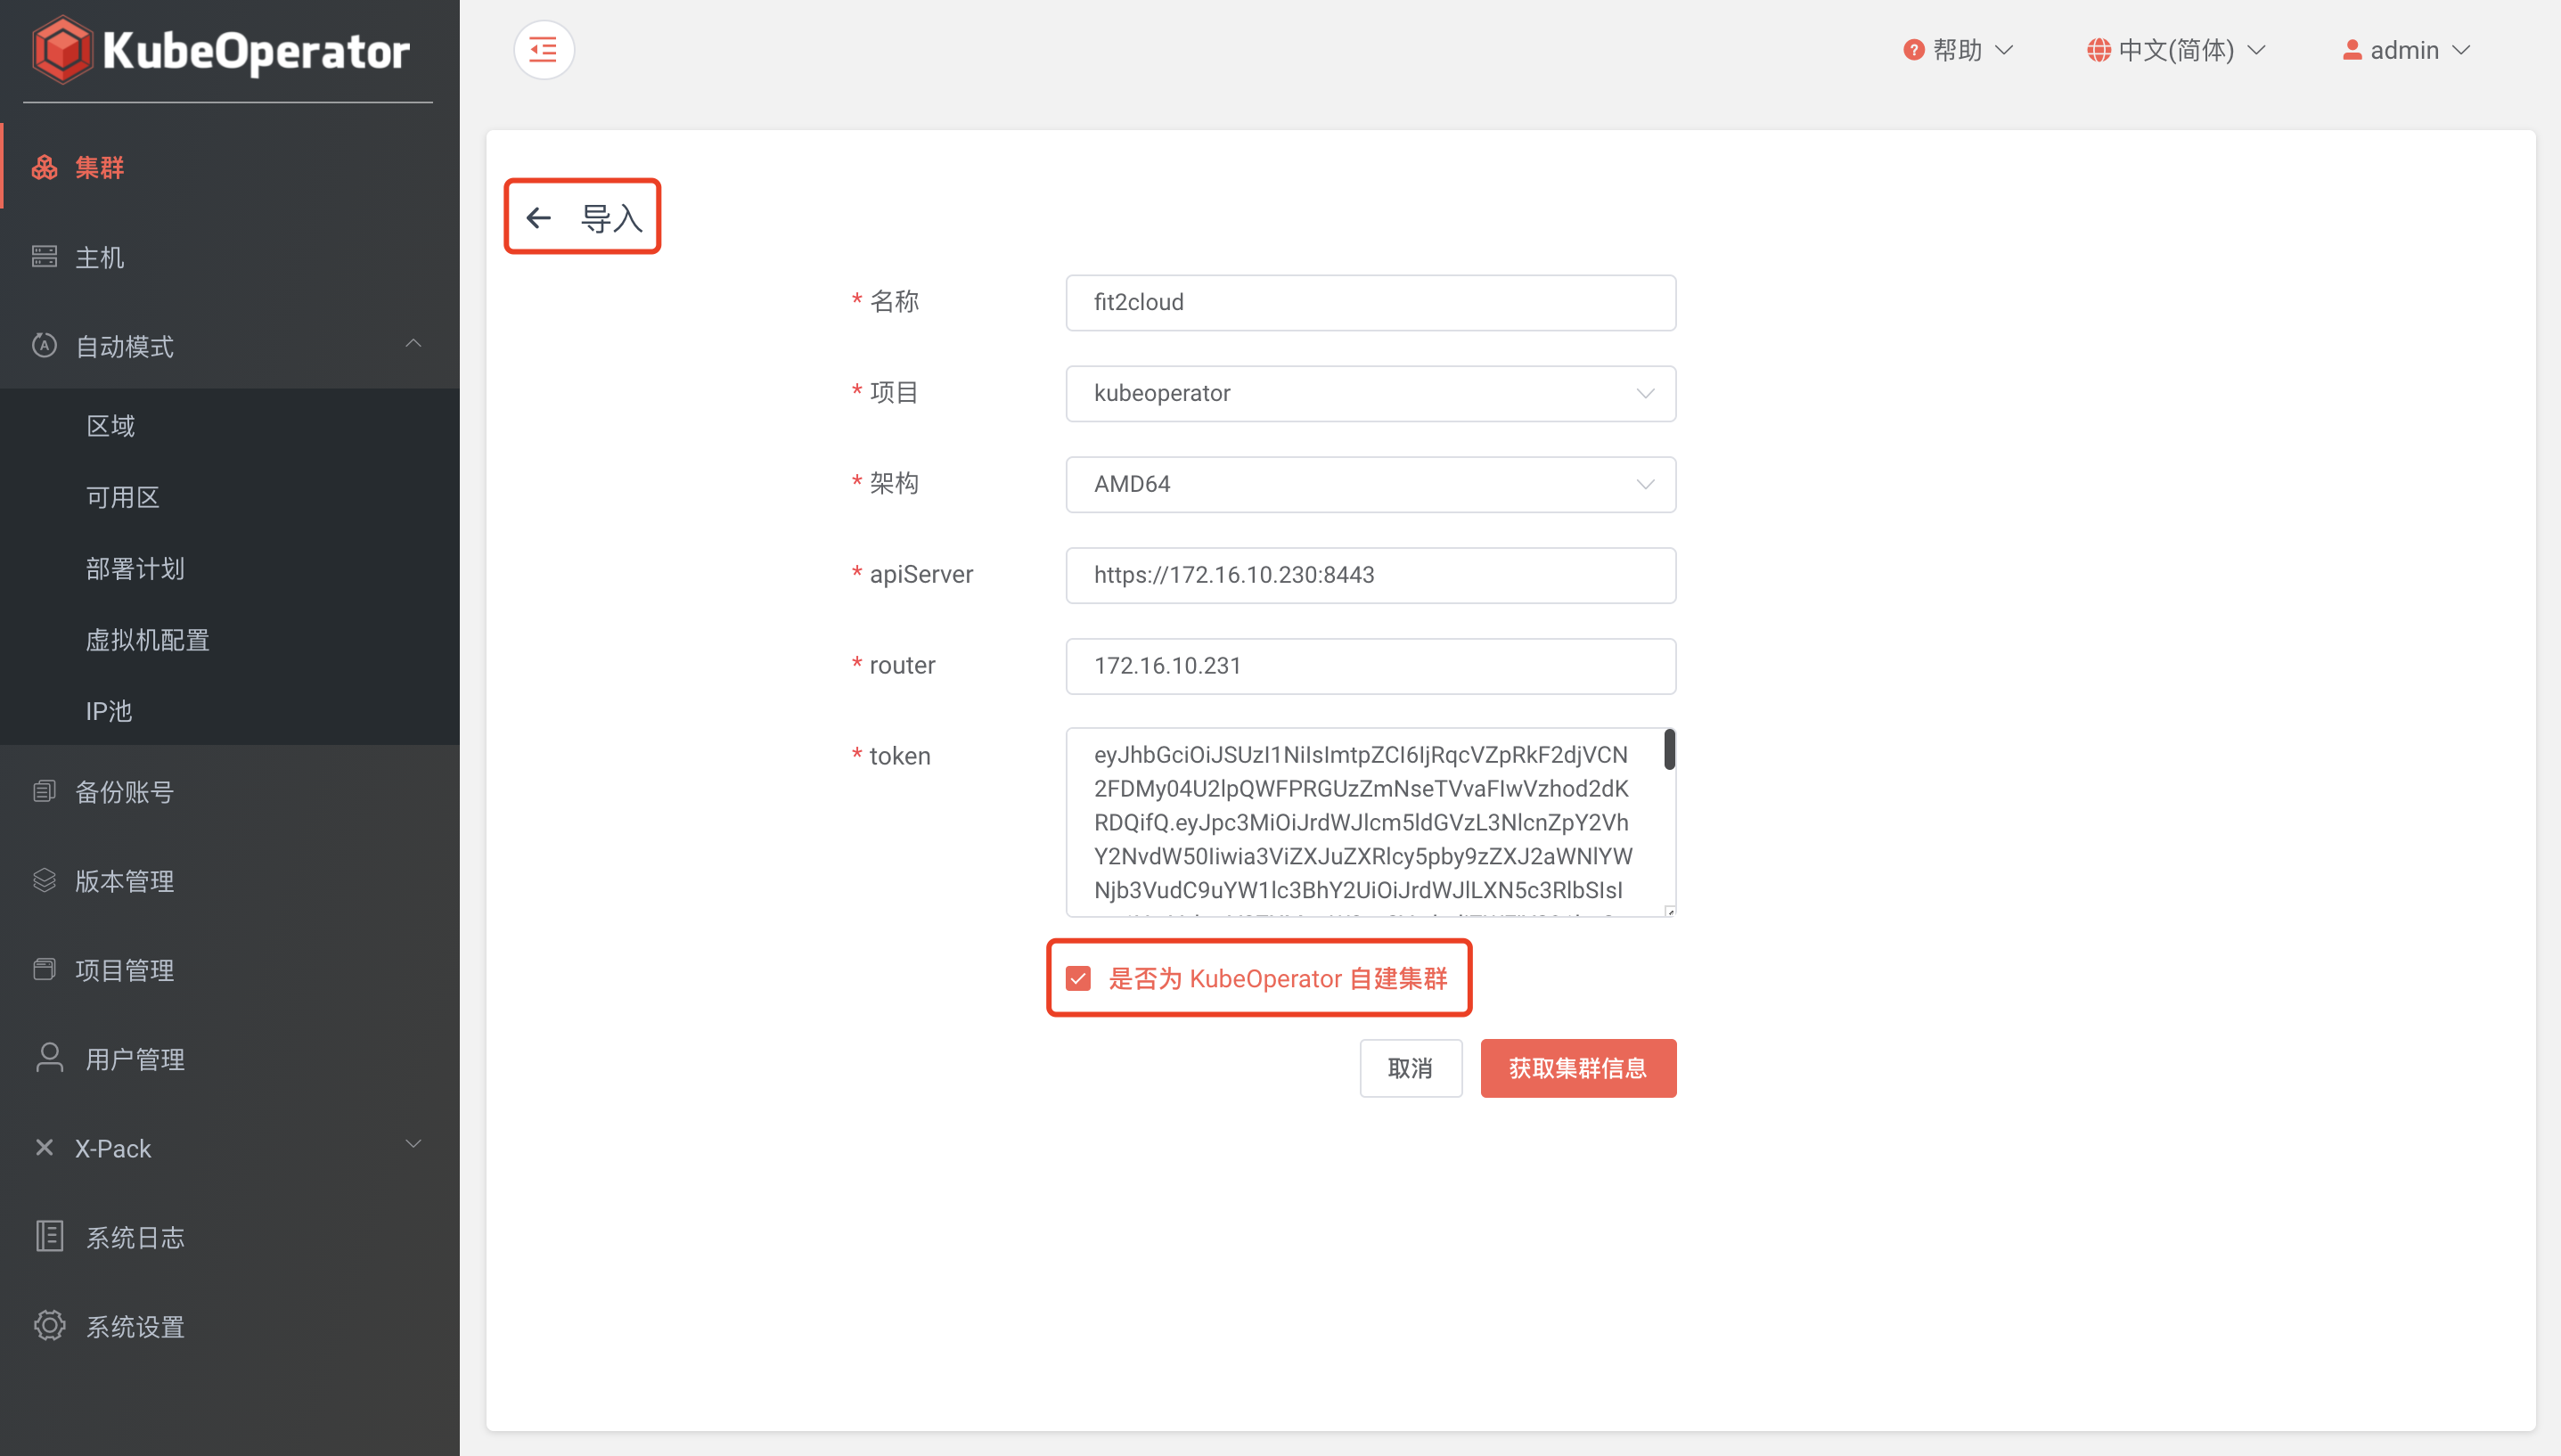
Task: Open the 系统日志 menu item
Action: pos(230,1237)
